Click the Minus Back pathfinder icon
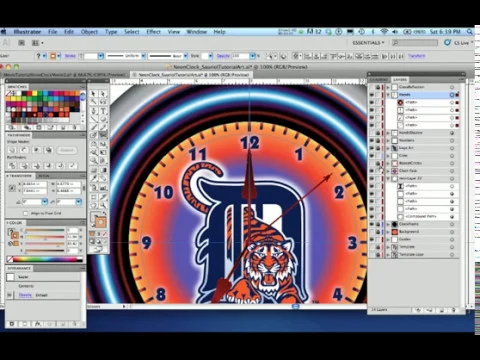This screenshot has width=480, height=360. coord(72,165)
